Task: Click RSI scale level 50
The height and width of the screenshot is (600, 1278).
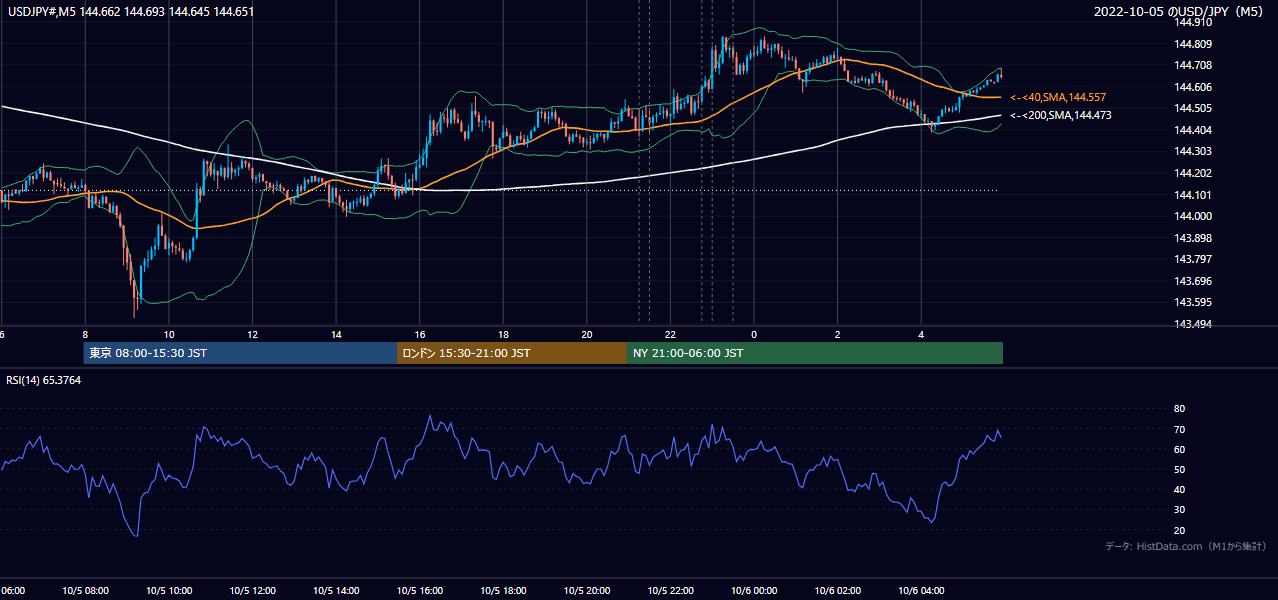Action: (x=1179, y=469)
